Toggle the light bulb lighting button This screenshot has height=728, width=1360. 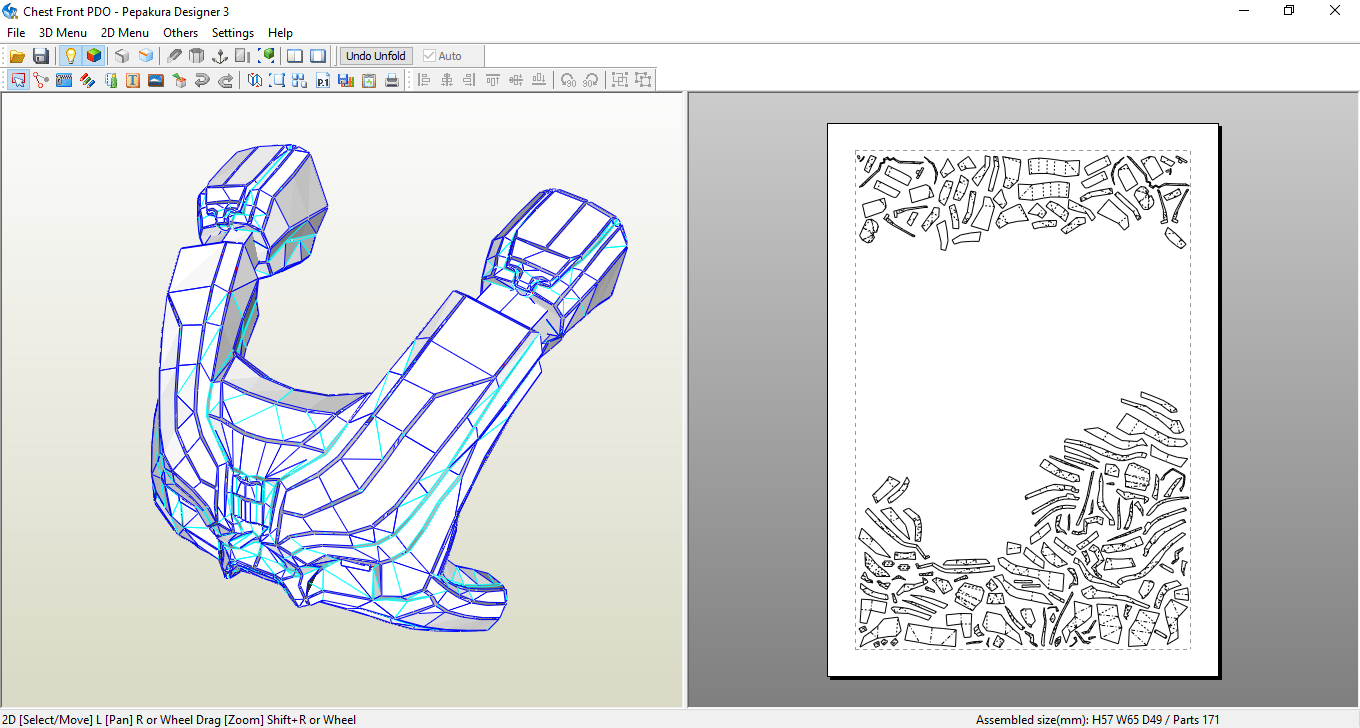pyautogui.click(x=70, y=56)
